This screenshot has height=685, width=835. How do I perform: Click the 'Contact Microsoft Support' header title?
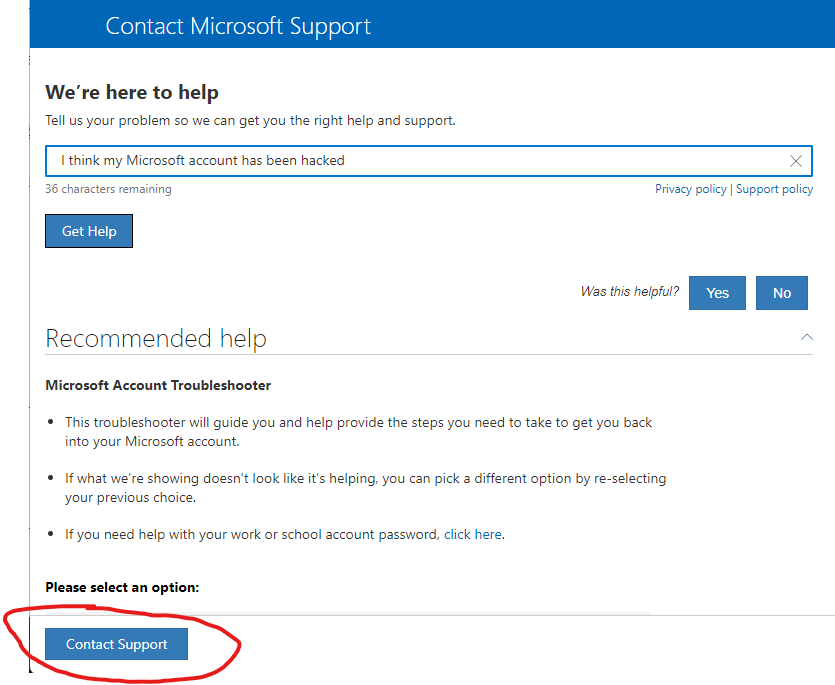(x=238, y=26)
